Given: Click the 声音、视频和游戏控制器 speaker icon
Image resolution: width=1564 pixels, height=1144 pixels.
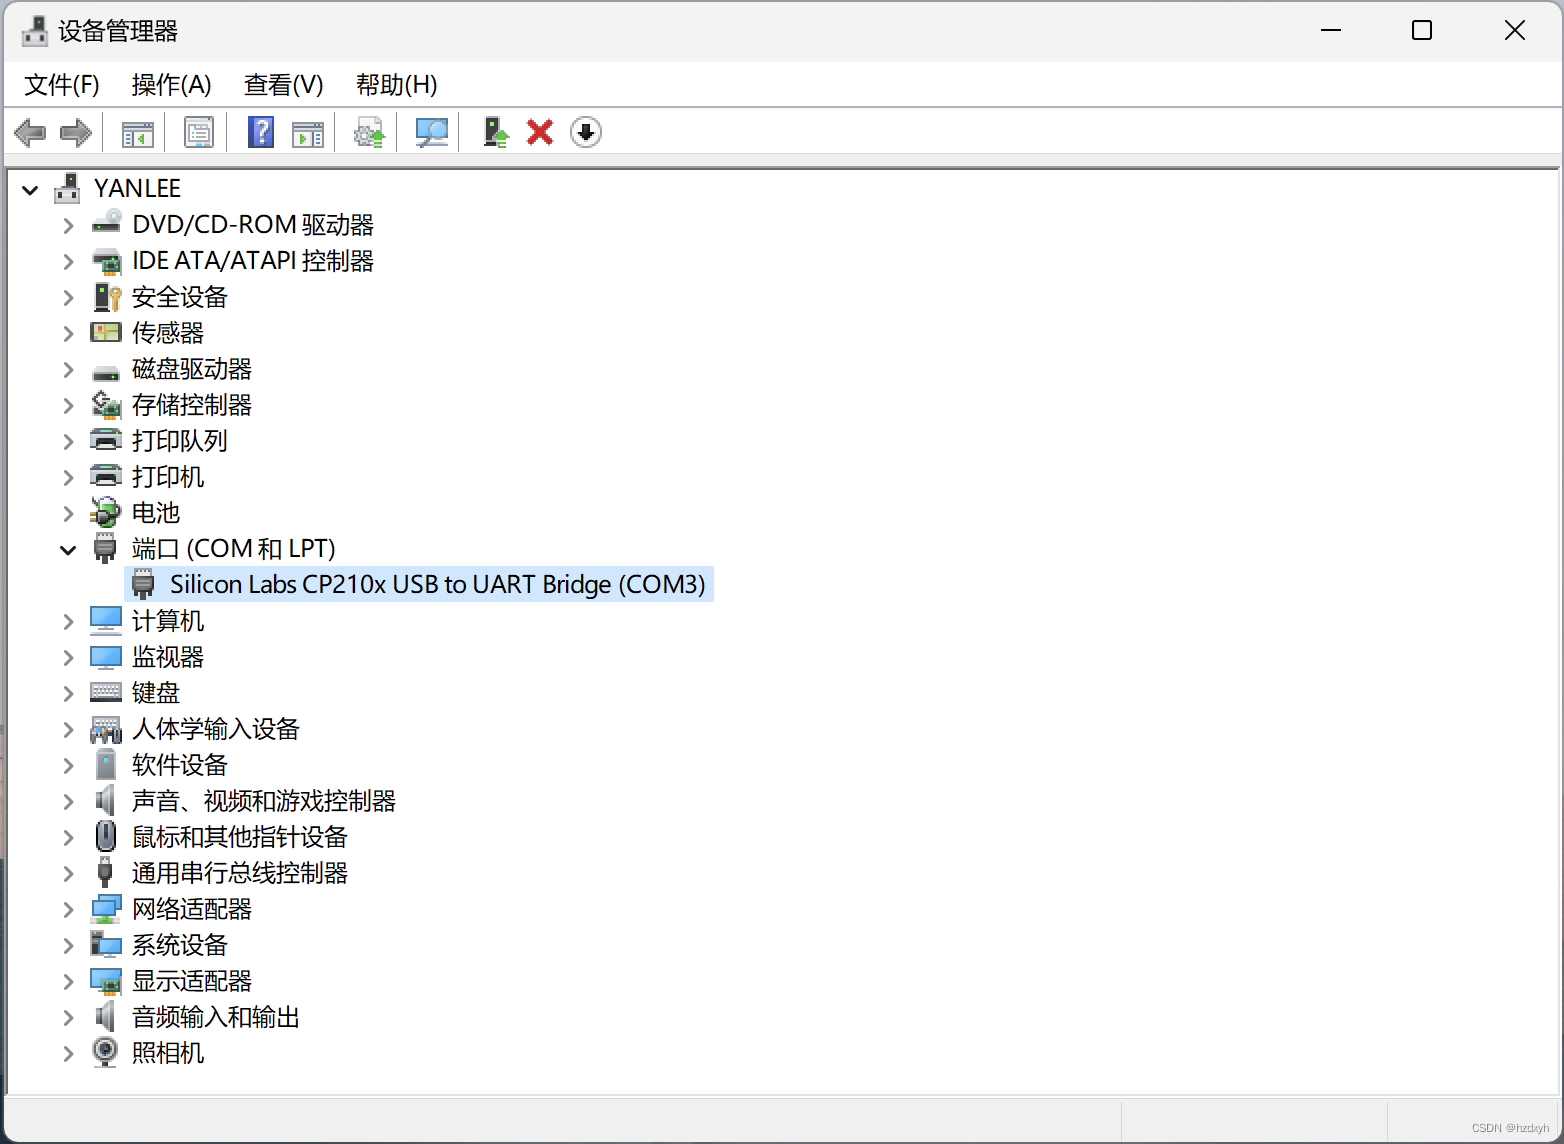Looking at the screenshot, I should coord(106,800).
